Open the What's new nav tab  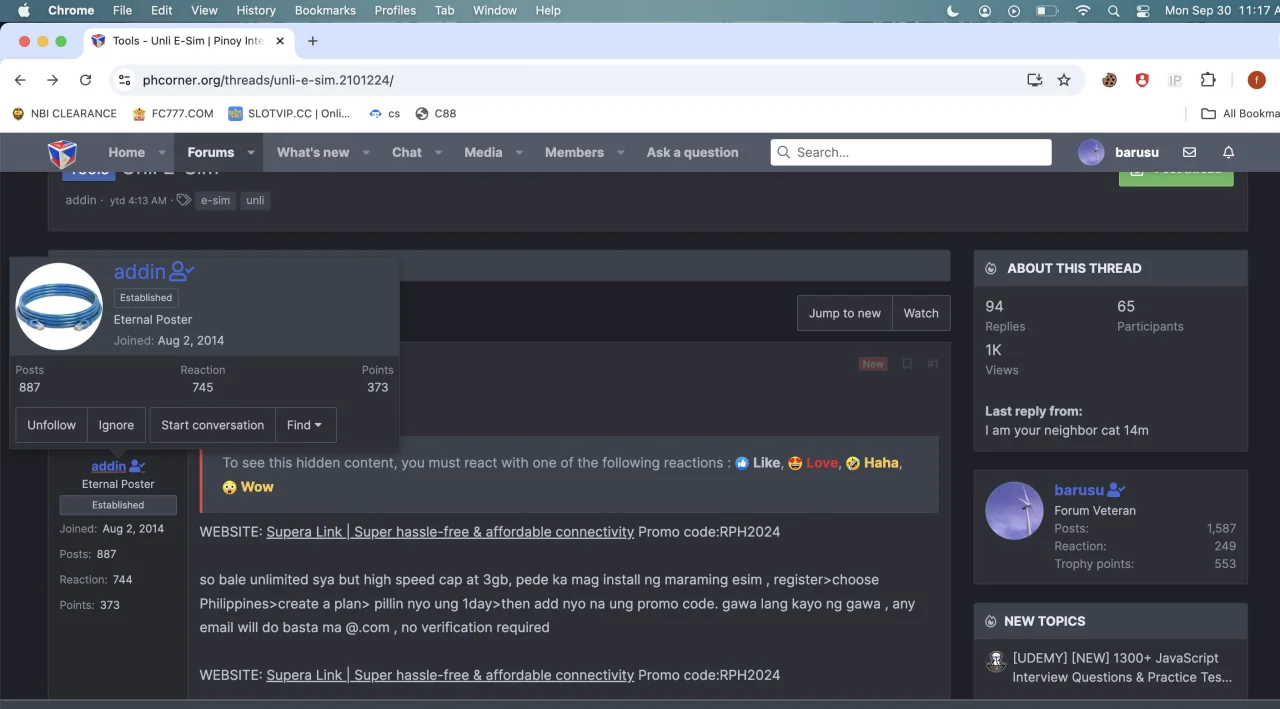click(x=313, y=152)
